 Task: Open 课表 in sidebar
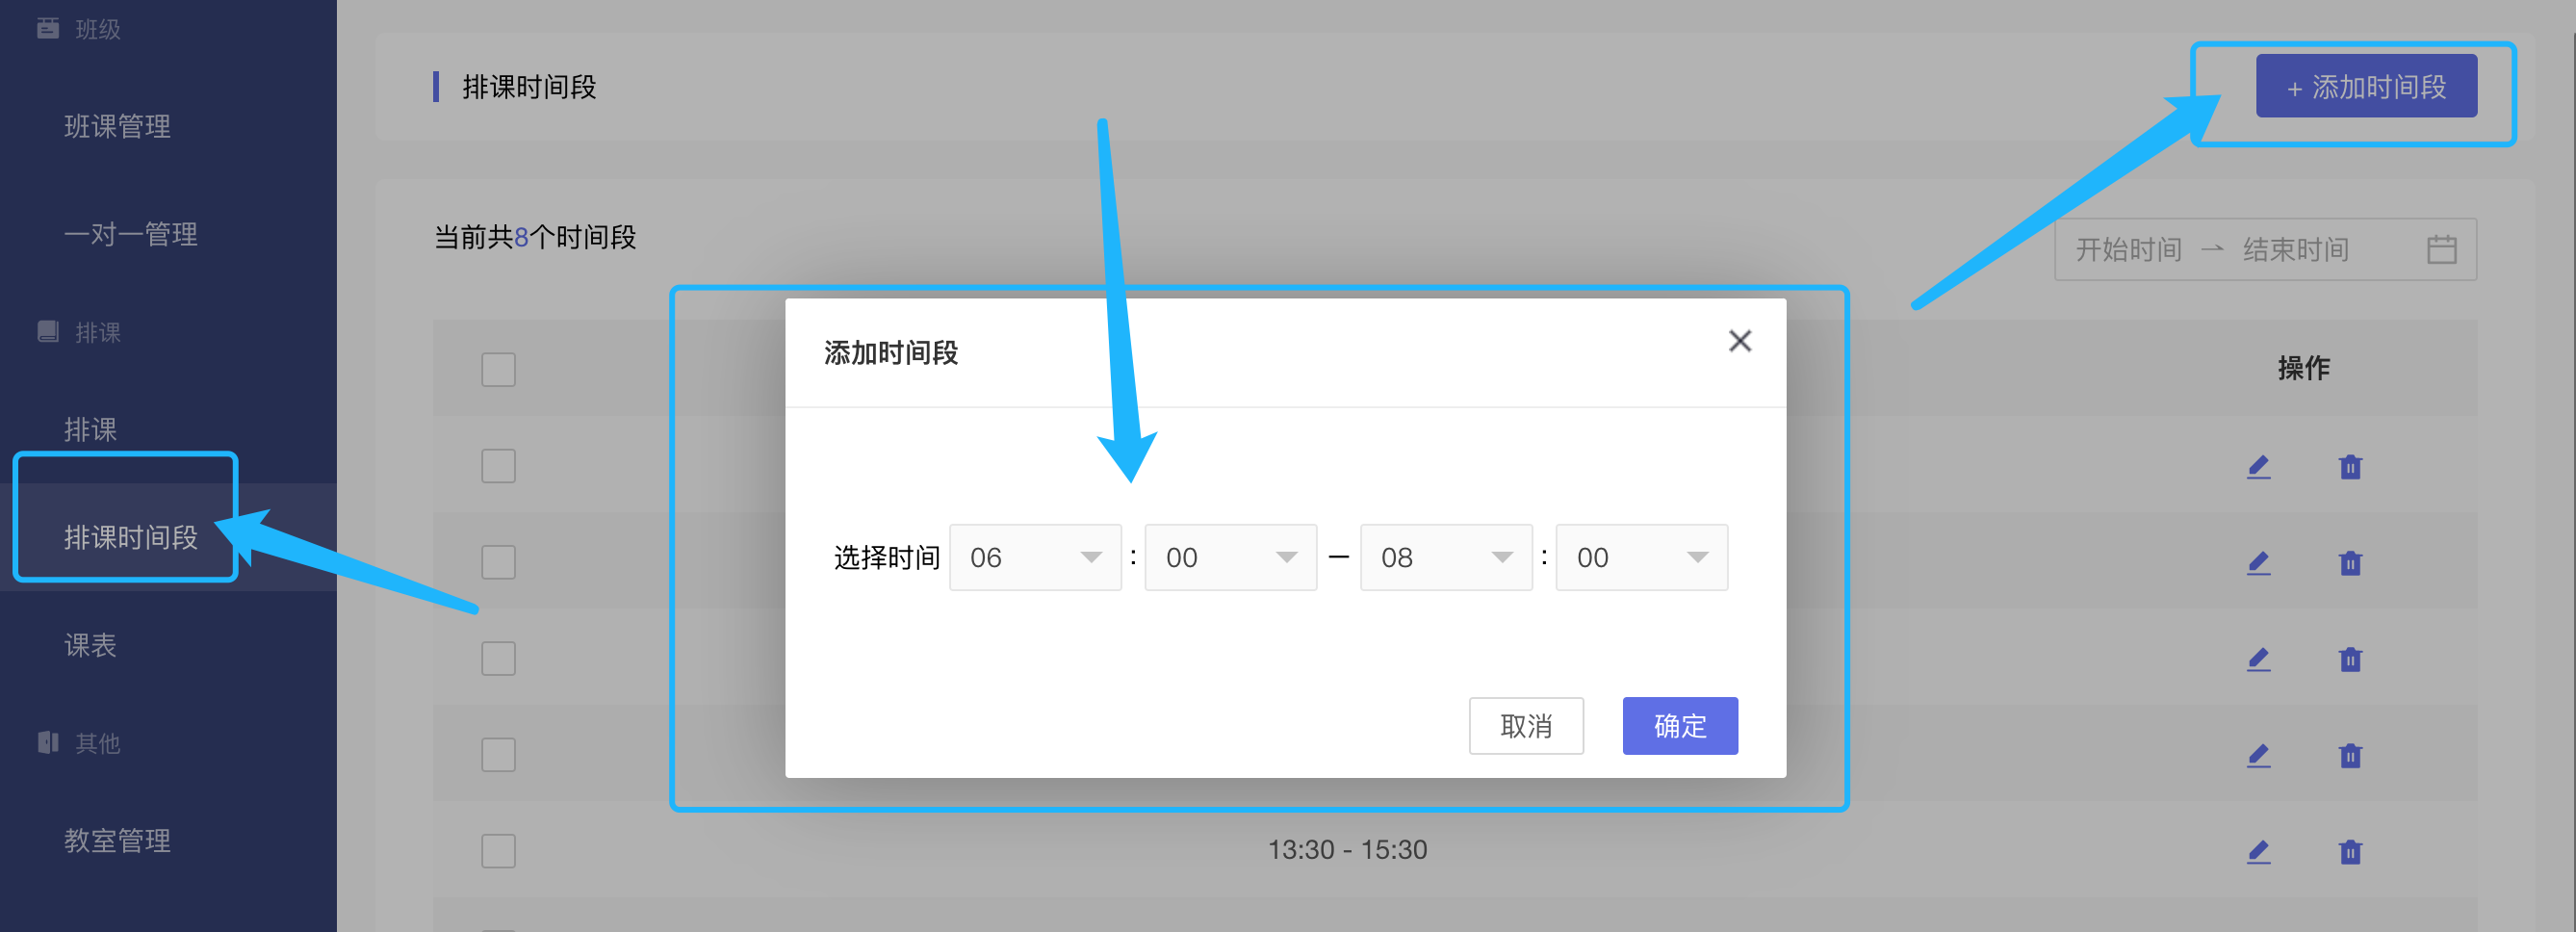91,645
